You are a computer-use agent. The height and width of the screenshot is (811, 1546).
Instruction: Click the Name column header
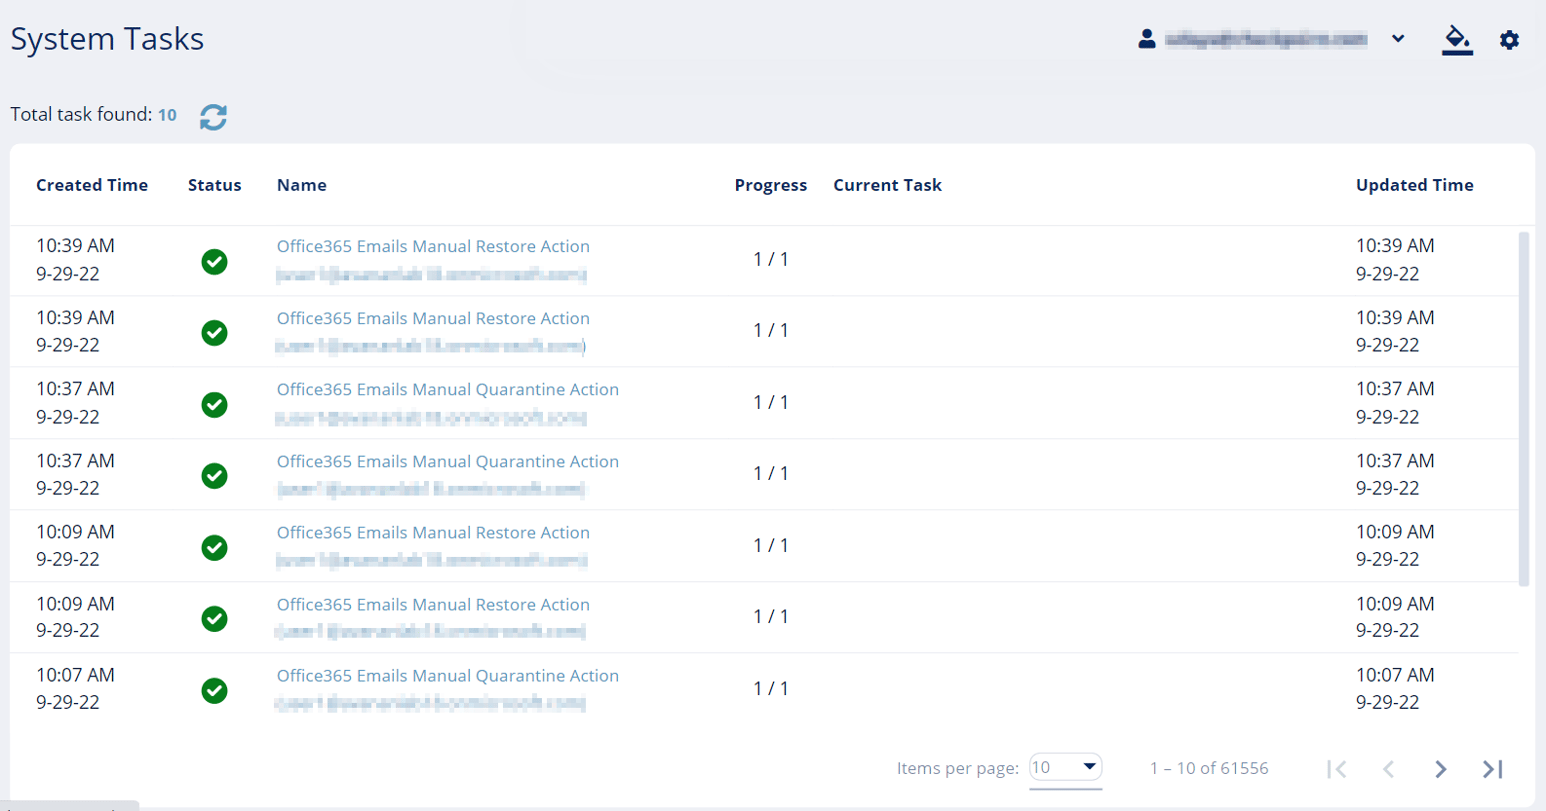[301, 185]
